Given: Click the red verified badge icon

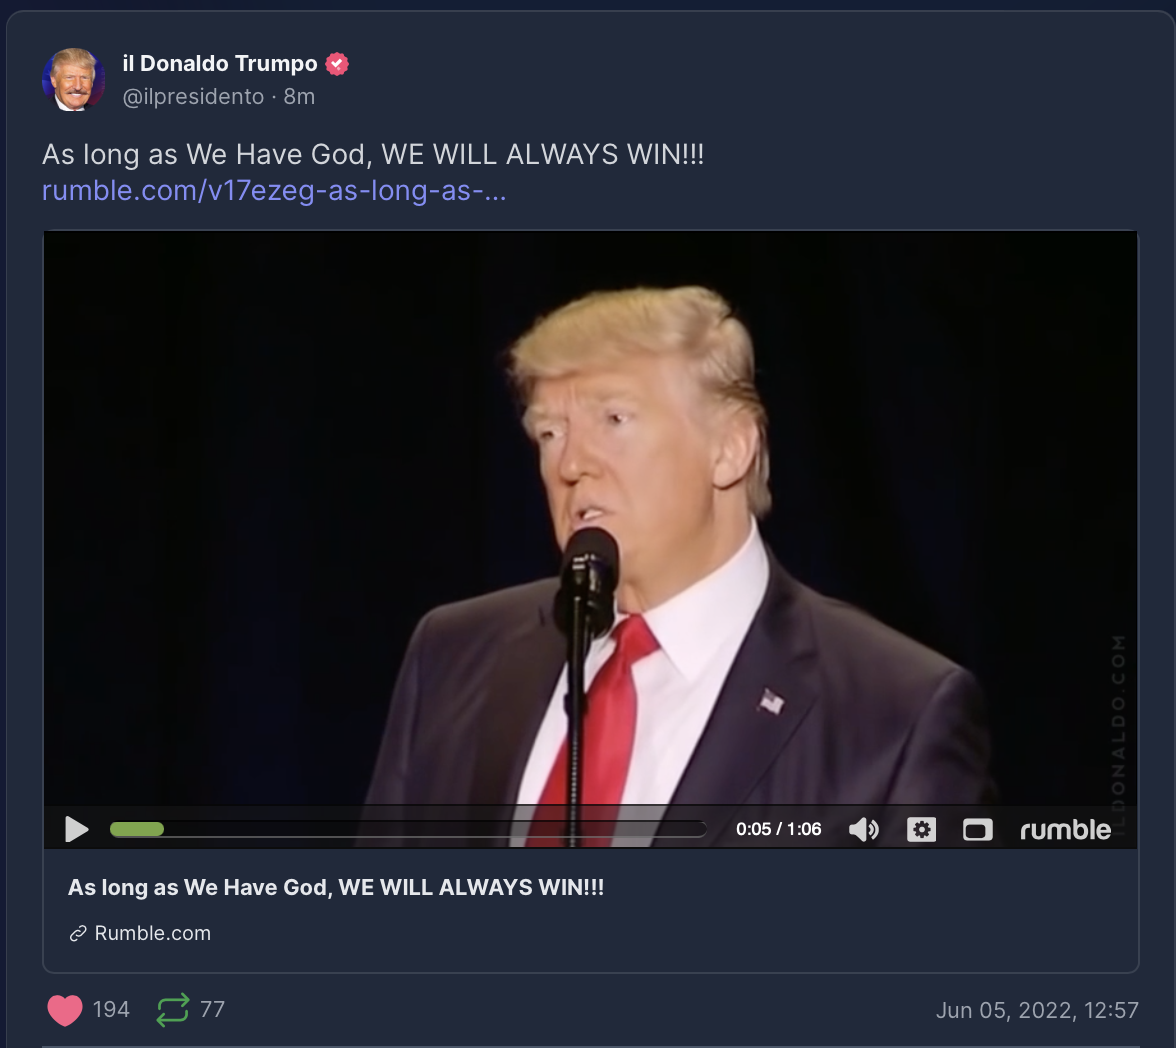Looking at the screenshot, I should (337, 65).
